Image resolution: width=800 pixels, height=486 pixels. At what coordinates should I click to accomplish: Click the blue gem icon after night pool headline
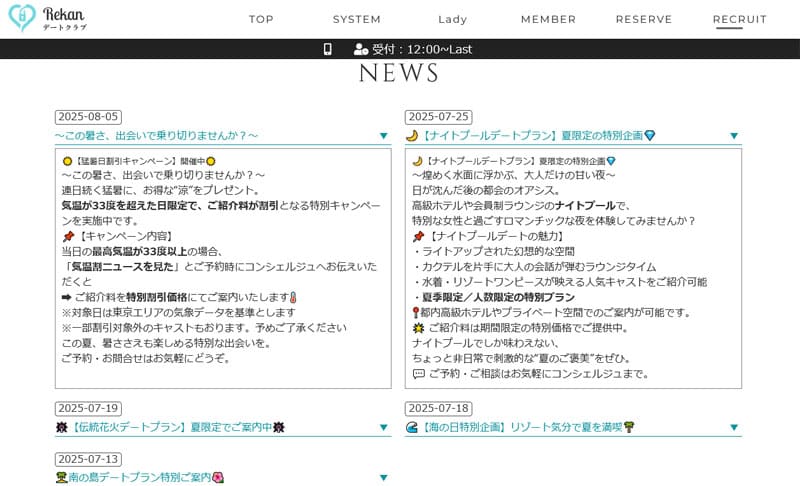pos(649,136)
